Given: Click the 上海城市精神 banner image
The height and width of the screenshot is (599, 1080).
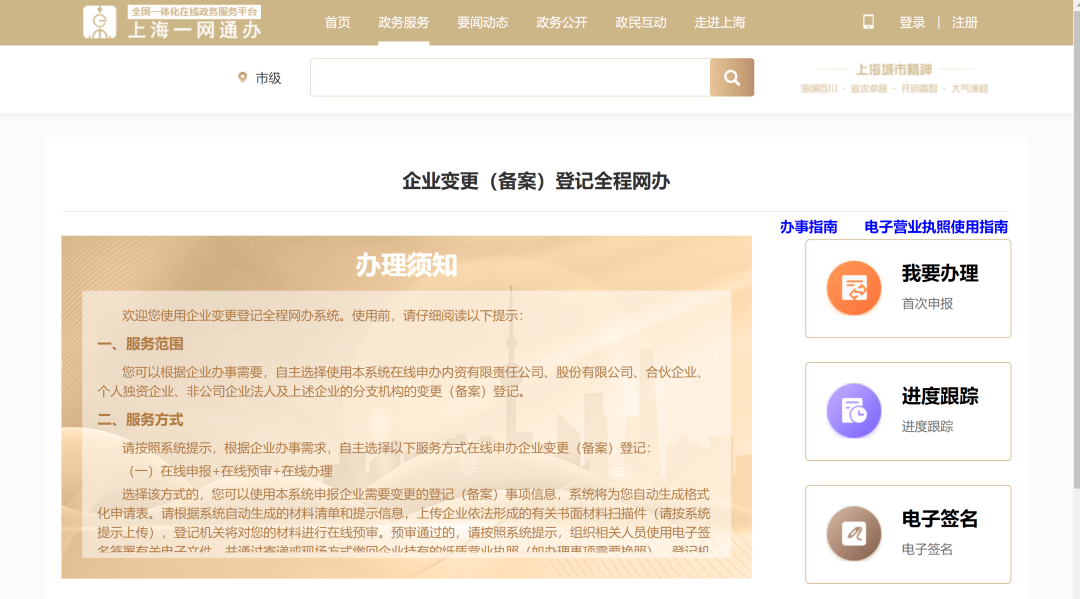Looking at the screenshot, I should coord(894,78).
